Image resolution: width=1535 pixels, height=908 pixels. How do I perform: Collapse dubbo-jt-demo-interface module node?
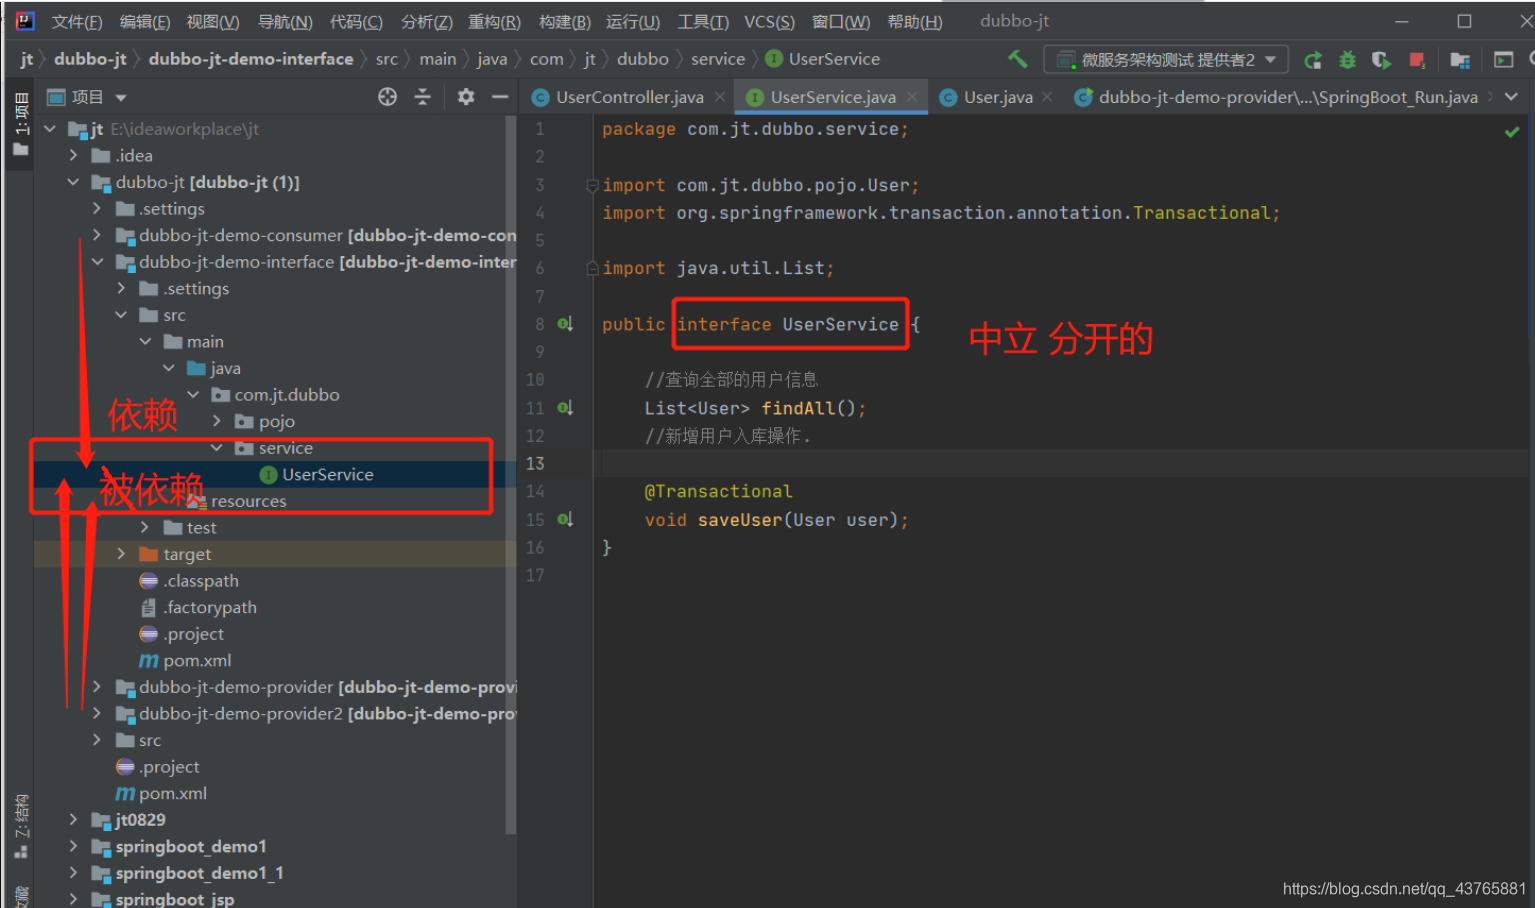97,262
